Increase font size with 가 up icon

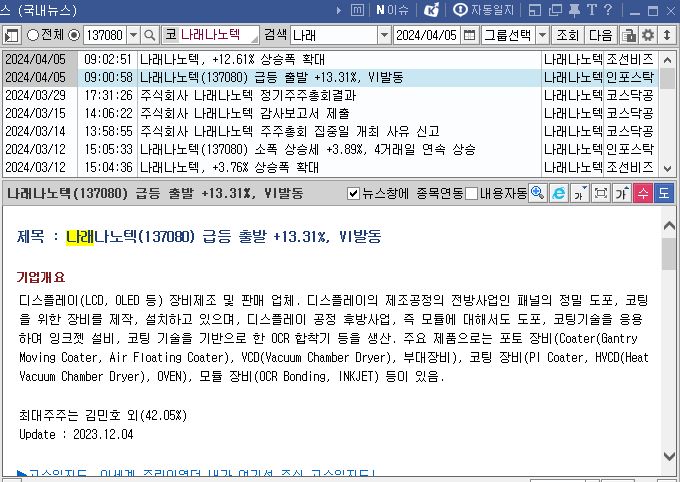(621, 193)
